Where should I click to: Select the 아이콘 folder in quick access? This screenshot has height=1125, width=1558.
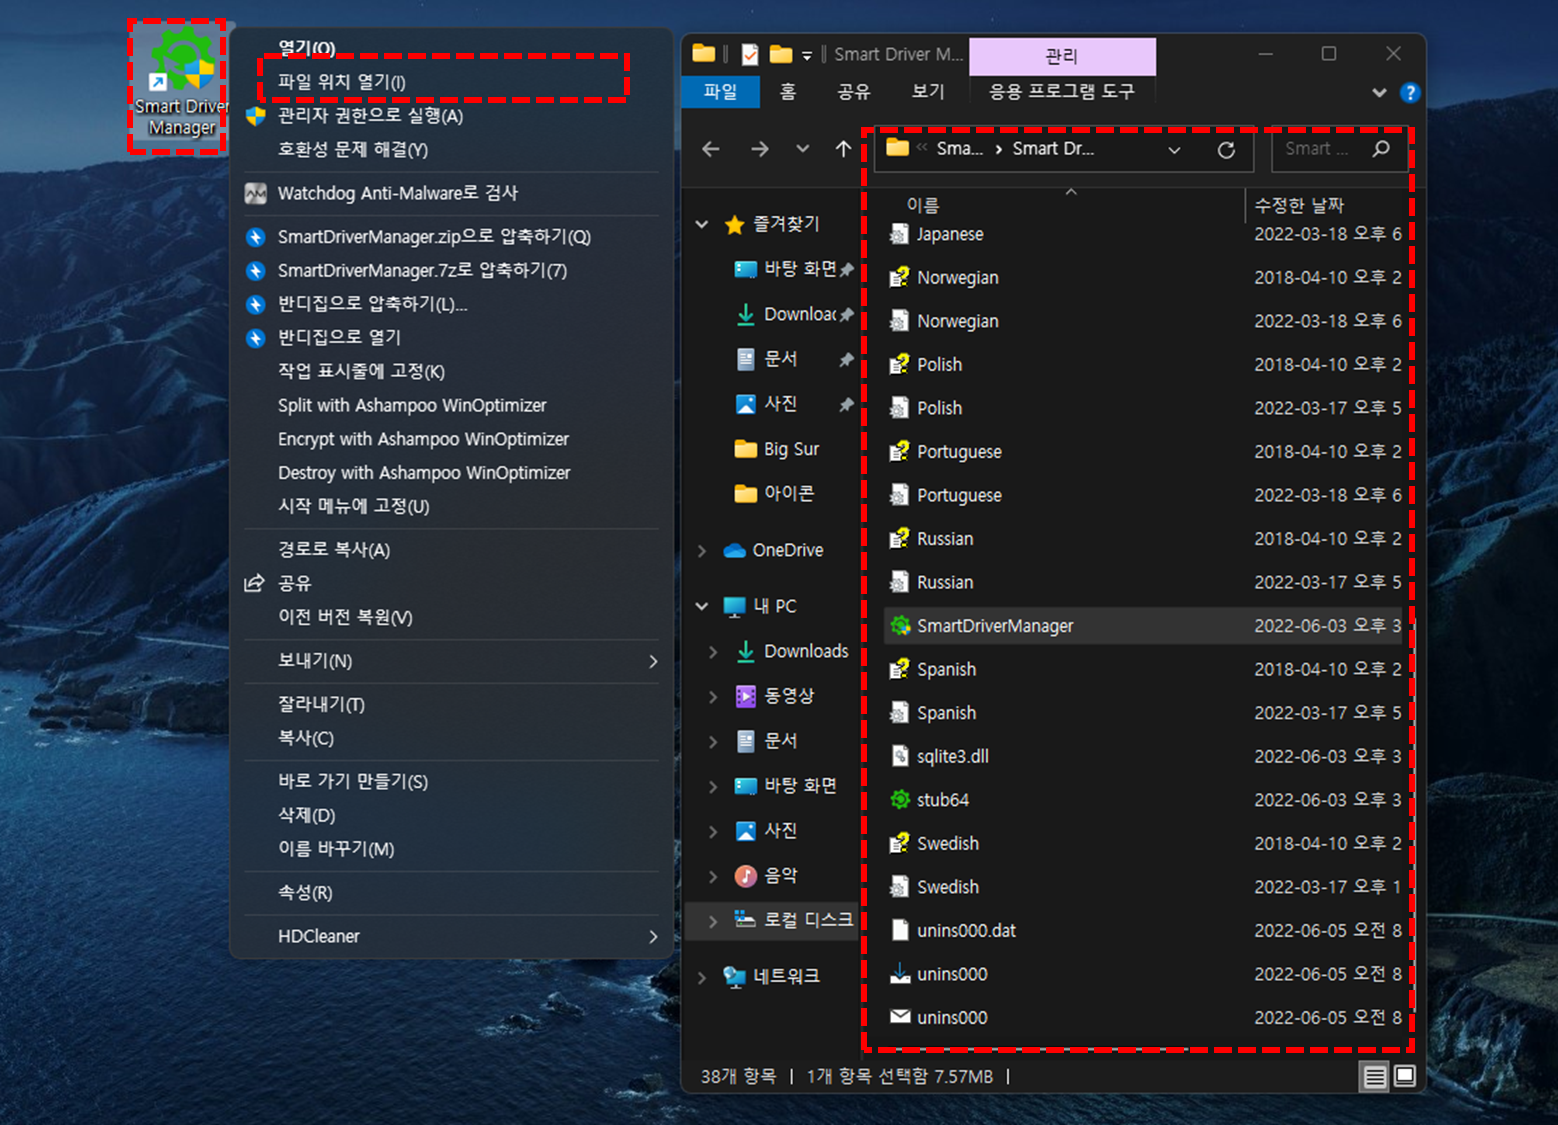point(774,494)
